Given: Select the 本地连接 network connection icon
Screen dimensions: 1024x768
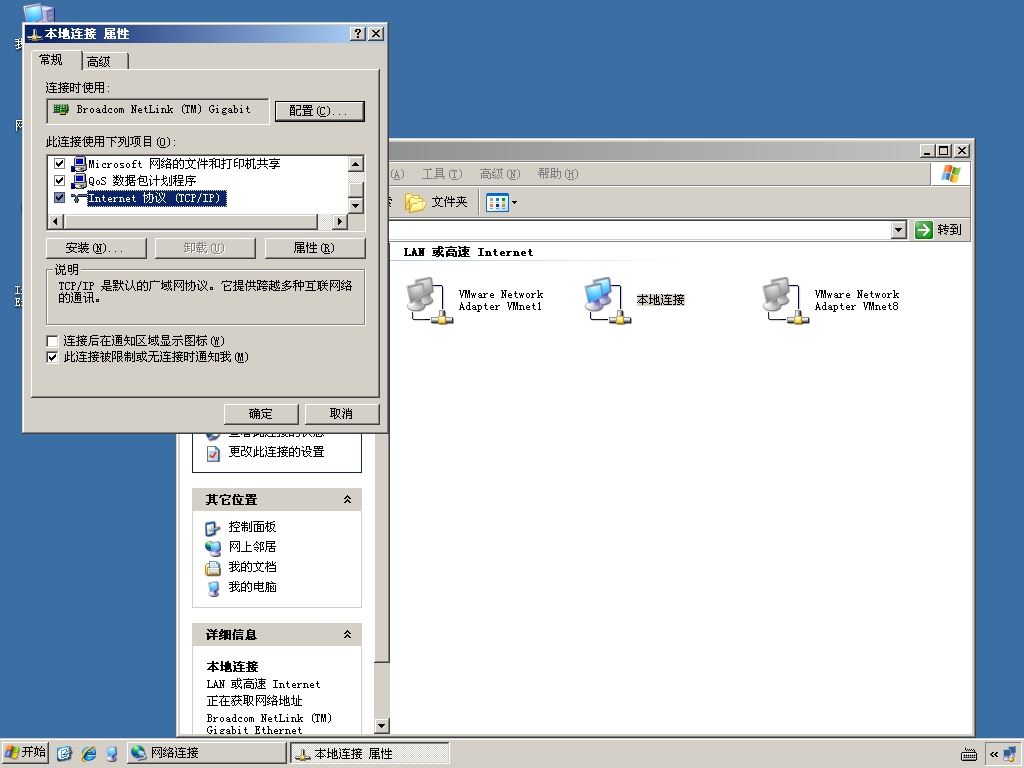Looking at the screenshot, I should pos(607,300).
